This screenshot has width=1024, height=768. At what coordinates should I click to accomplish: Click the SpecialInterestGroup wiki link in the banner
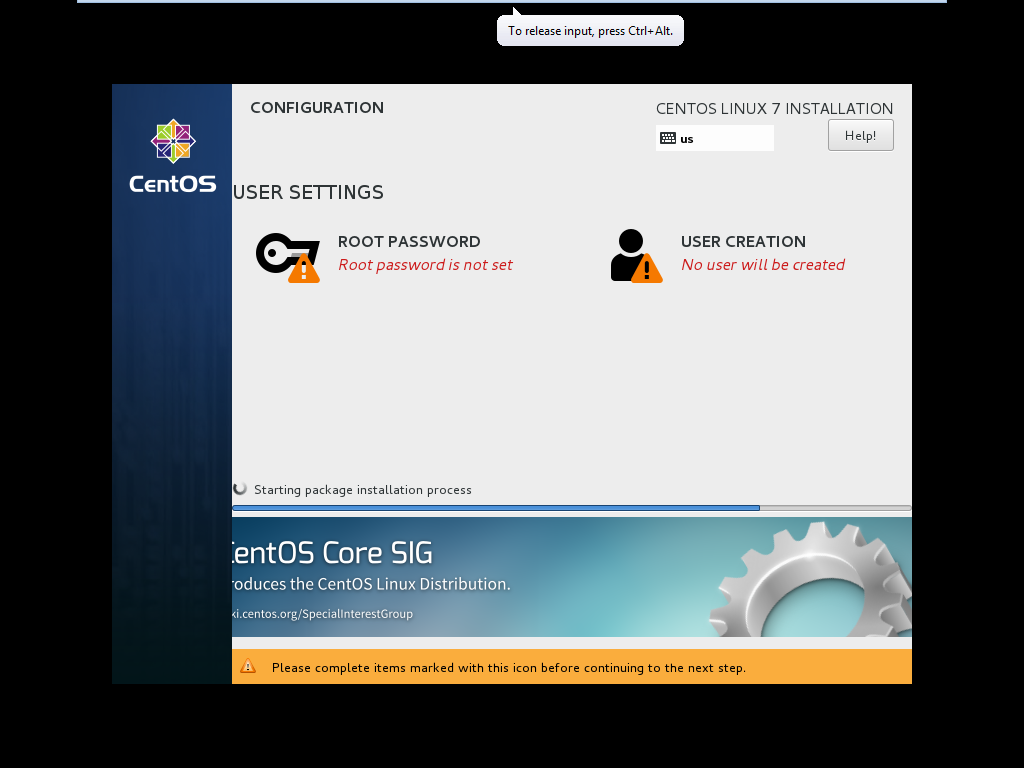pos(323,614)
